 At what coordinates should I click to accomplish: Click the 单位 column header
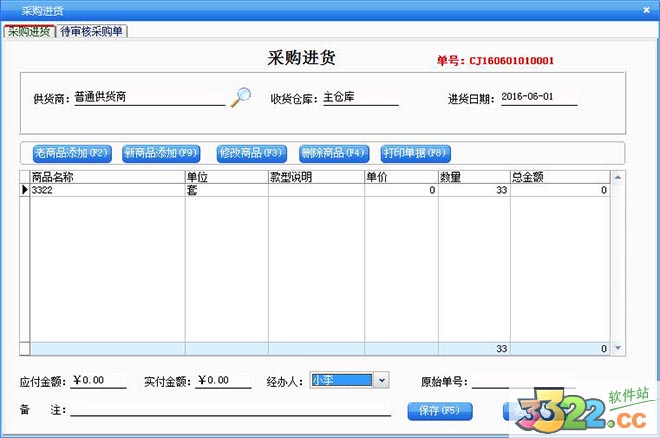(226, 177)
